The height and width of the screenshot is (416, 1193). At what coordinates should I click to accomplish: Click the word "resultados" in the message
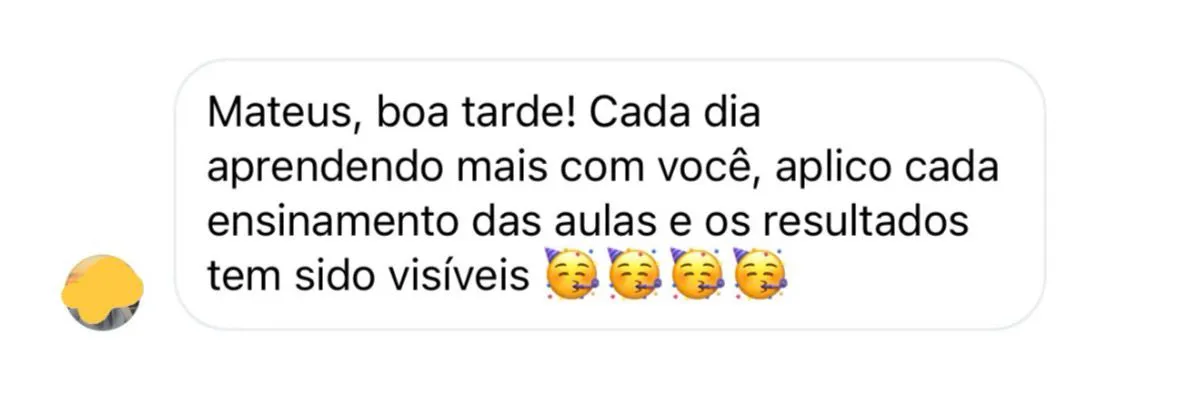click(x=866, y=223)
